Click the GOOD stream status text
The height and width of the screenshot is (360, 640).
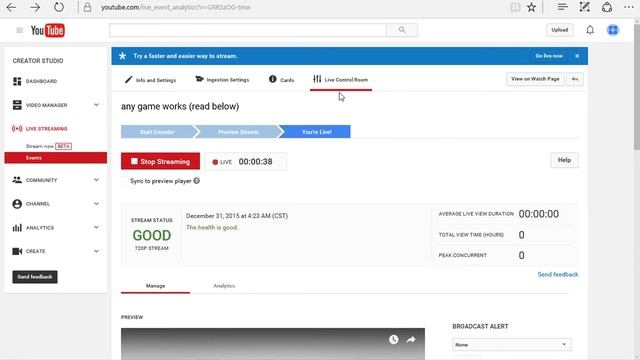pyautogui.click(x=152, y=236)
